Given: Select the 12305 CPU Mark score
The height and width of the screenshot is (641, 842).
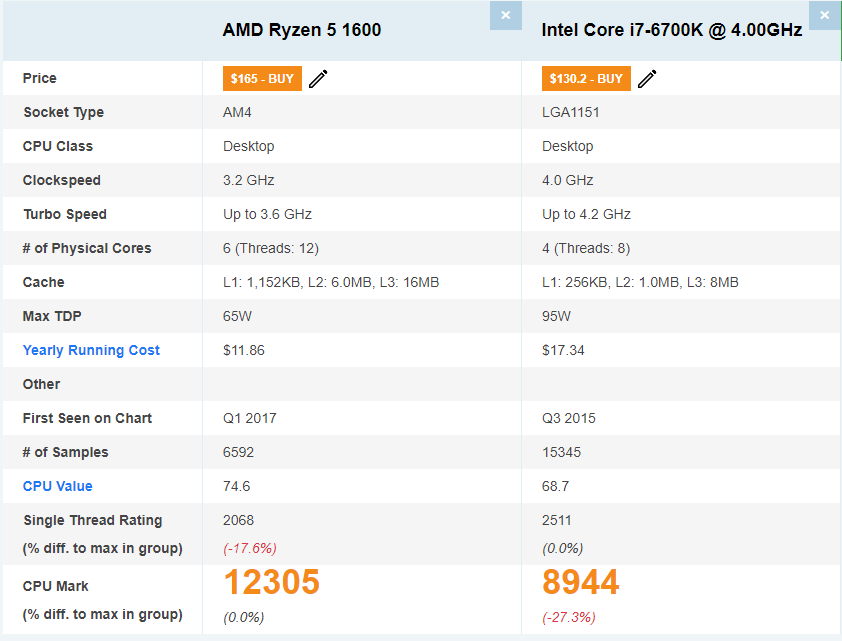Looking at the screenshot, I should (x=271, y=582).
